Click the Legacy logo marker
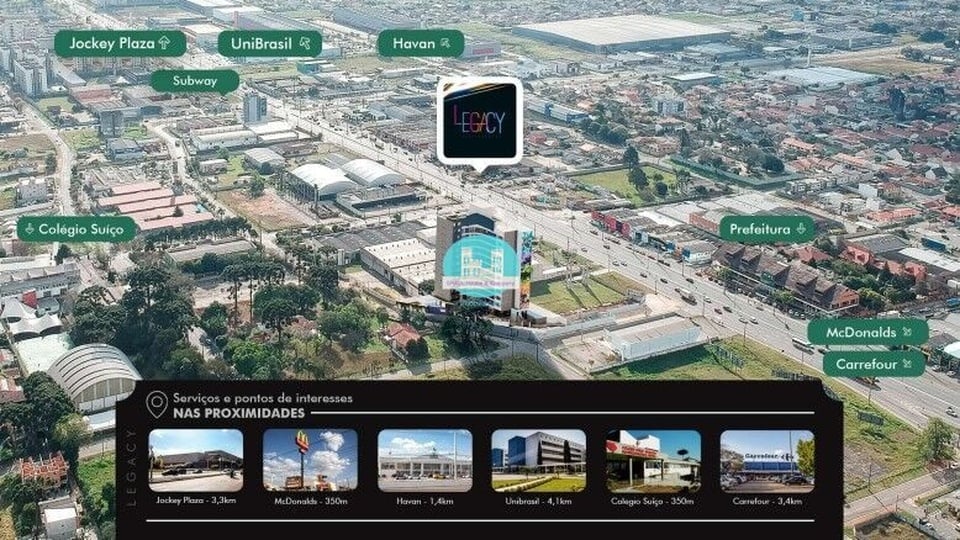 point(479,122)
